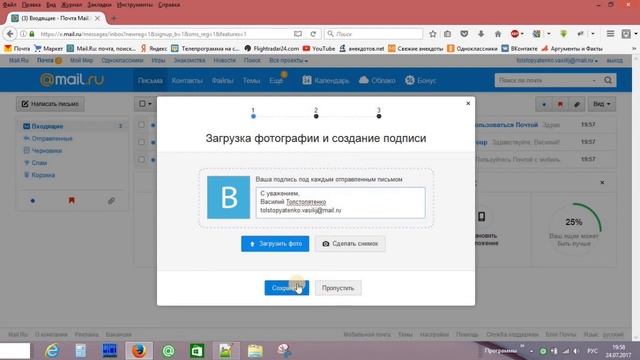The width and height of the screenshot is (640, 360).
Task: Click inside the signature text box
Action: 340,202
